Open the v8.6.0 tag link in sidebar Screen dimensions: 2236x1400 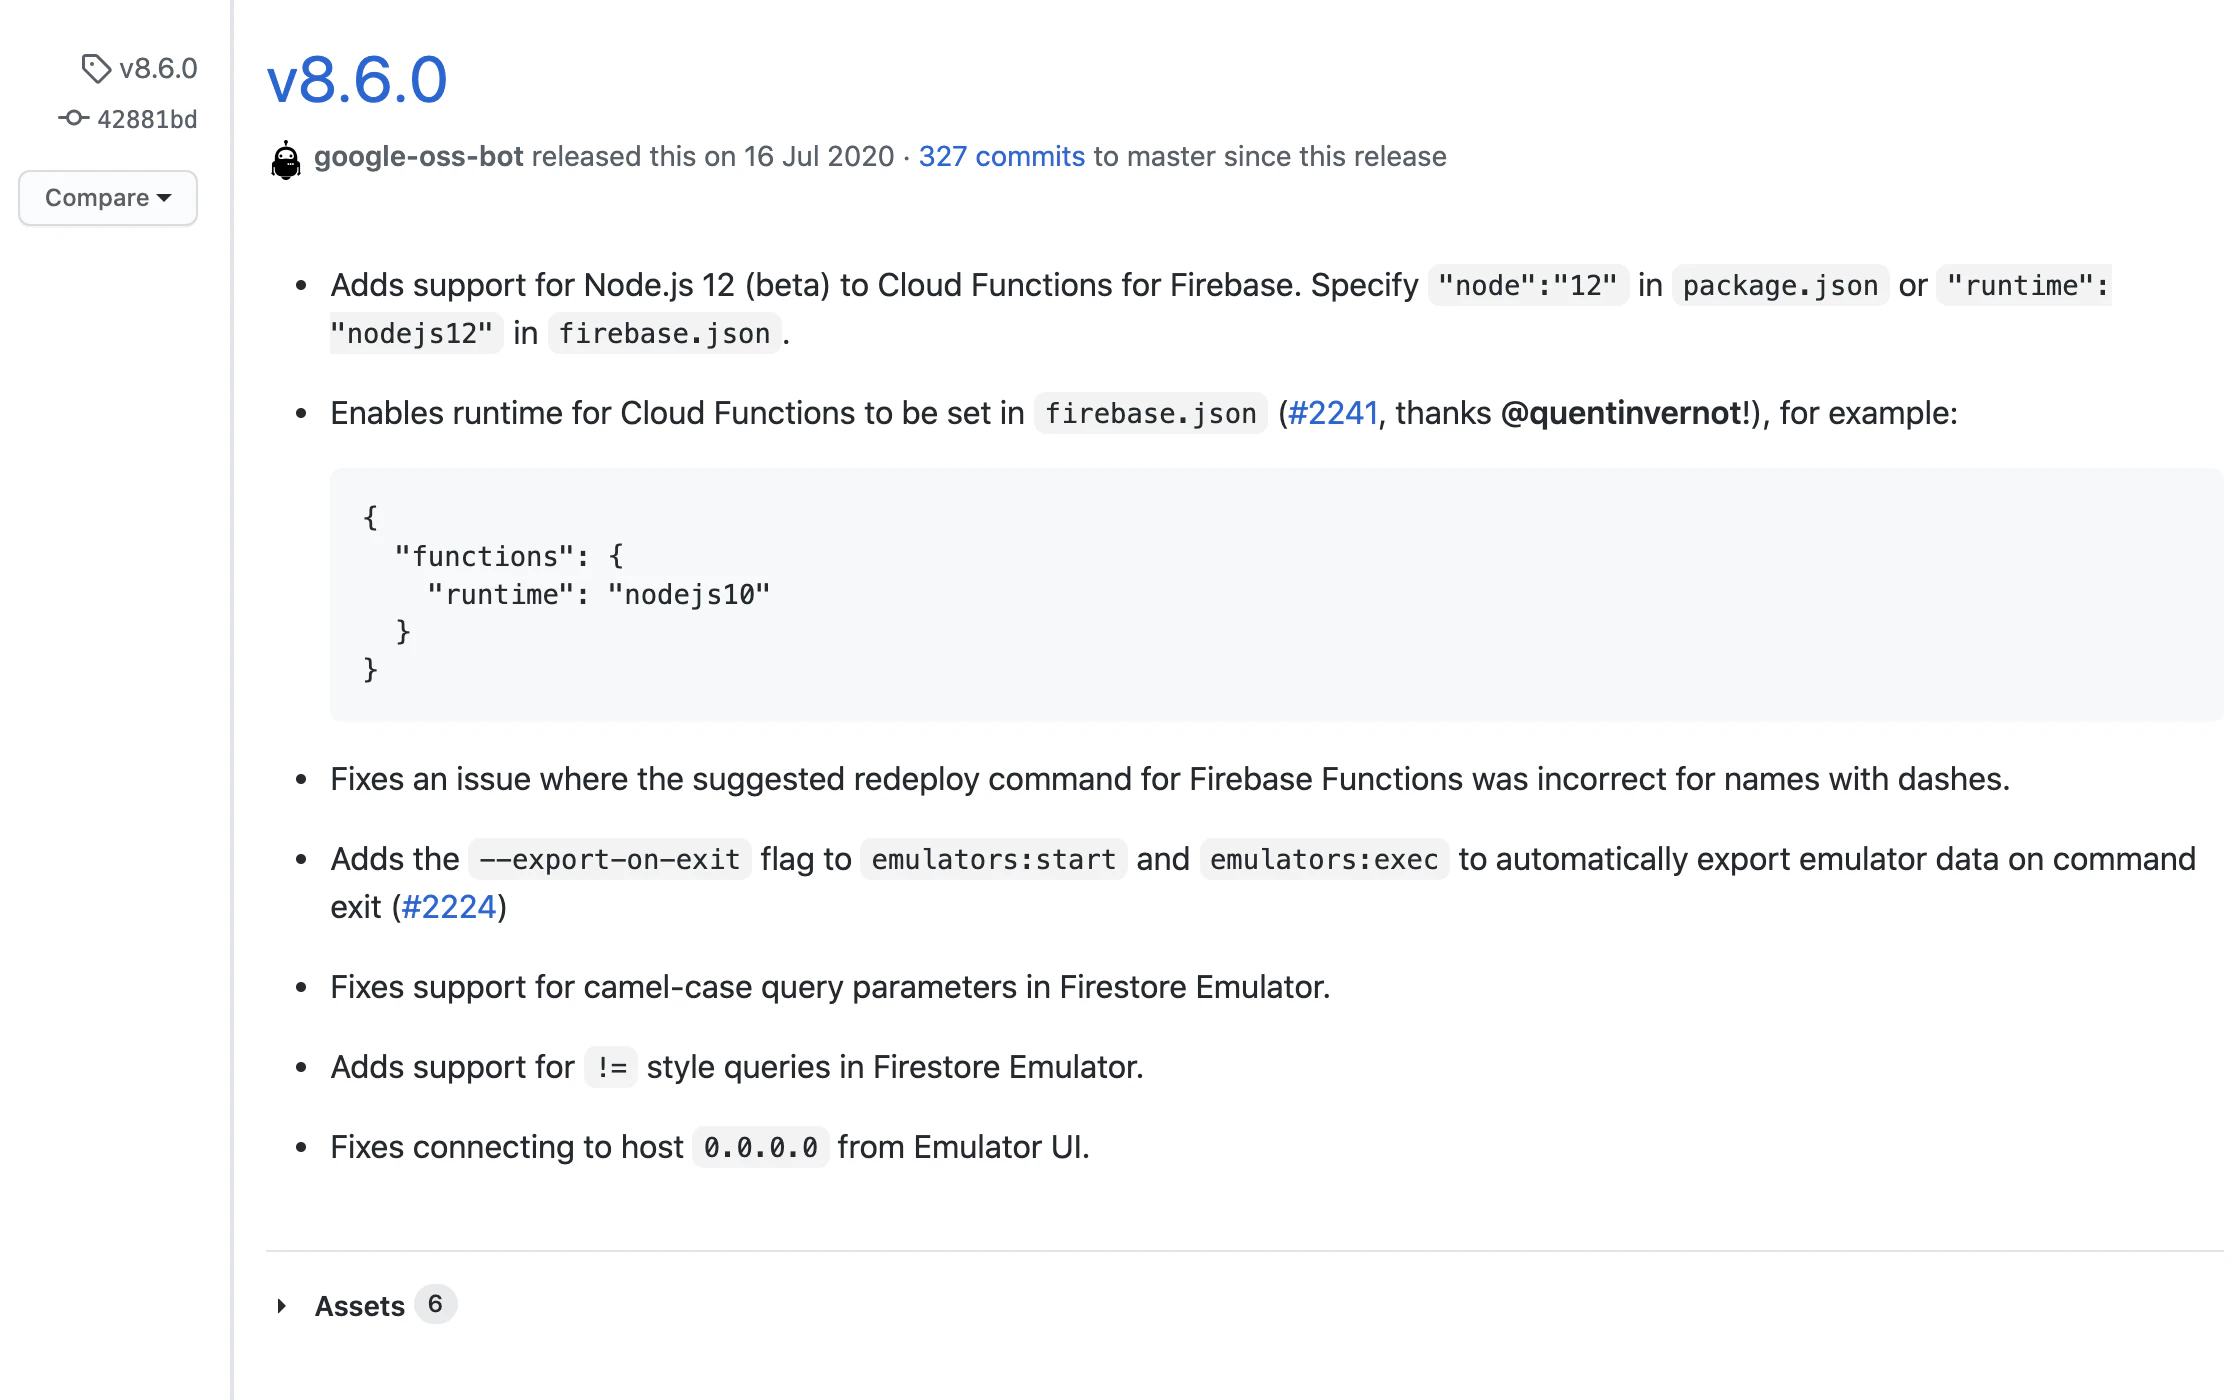[158, 68]
